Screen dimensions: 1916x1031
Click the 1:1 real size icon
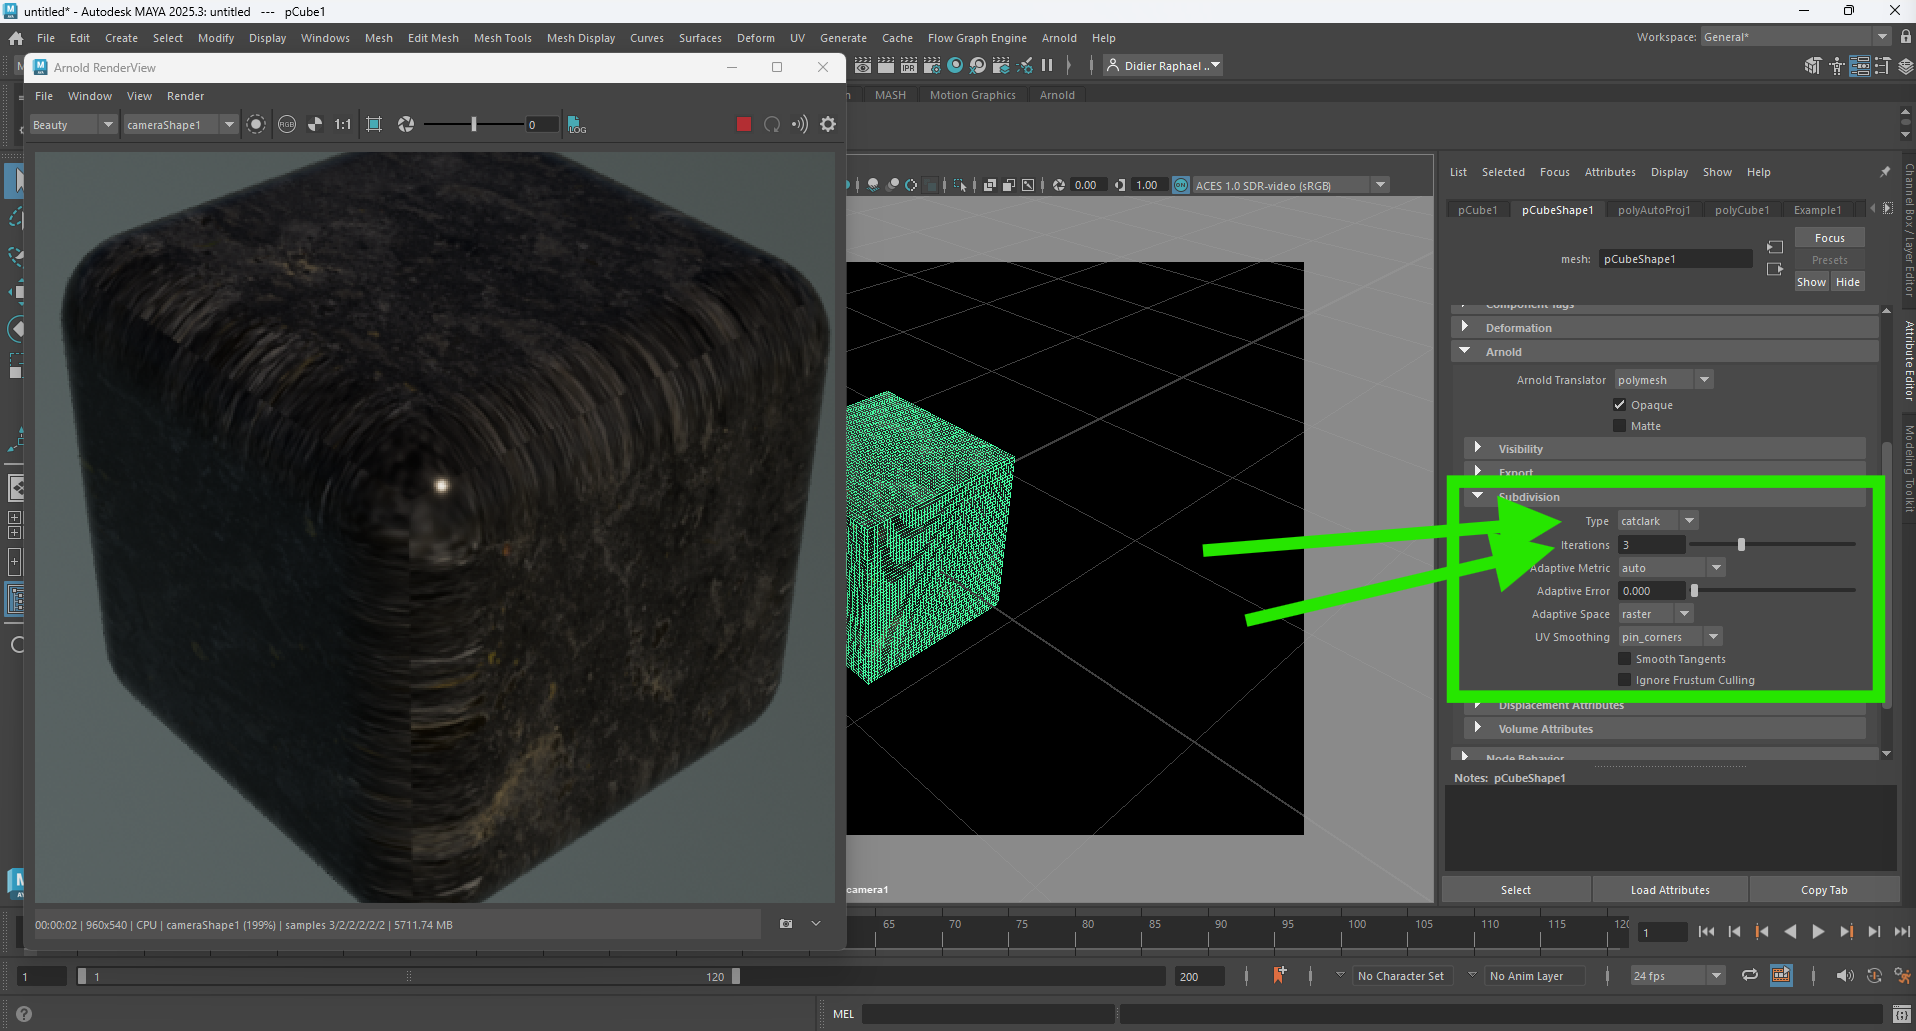pos(343,124)
